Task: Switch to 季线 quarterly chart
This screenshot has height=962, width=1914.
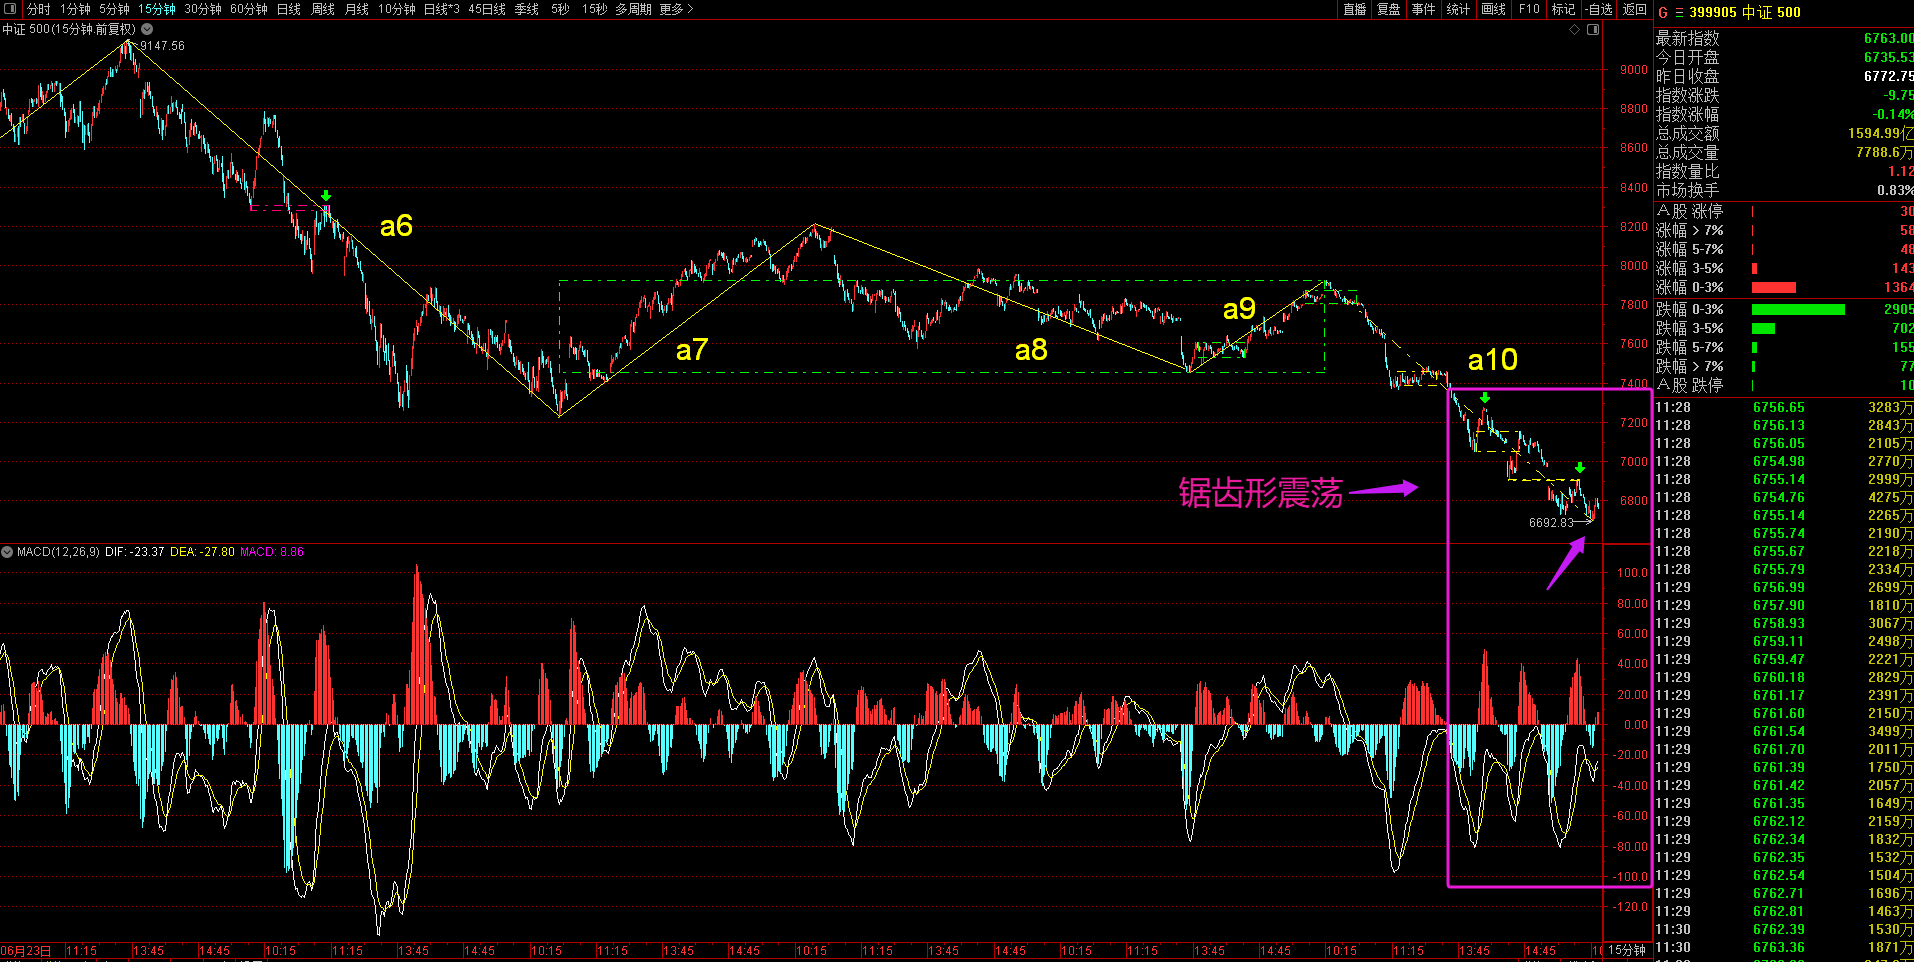Action: [527, 9]
